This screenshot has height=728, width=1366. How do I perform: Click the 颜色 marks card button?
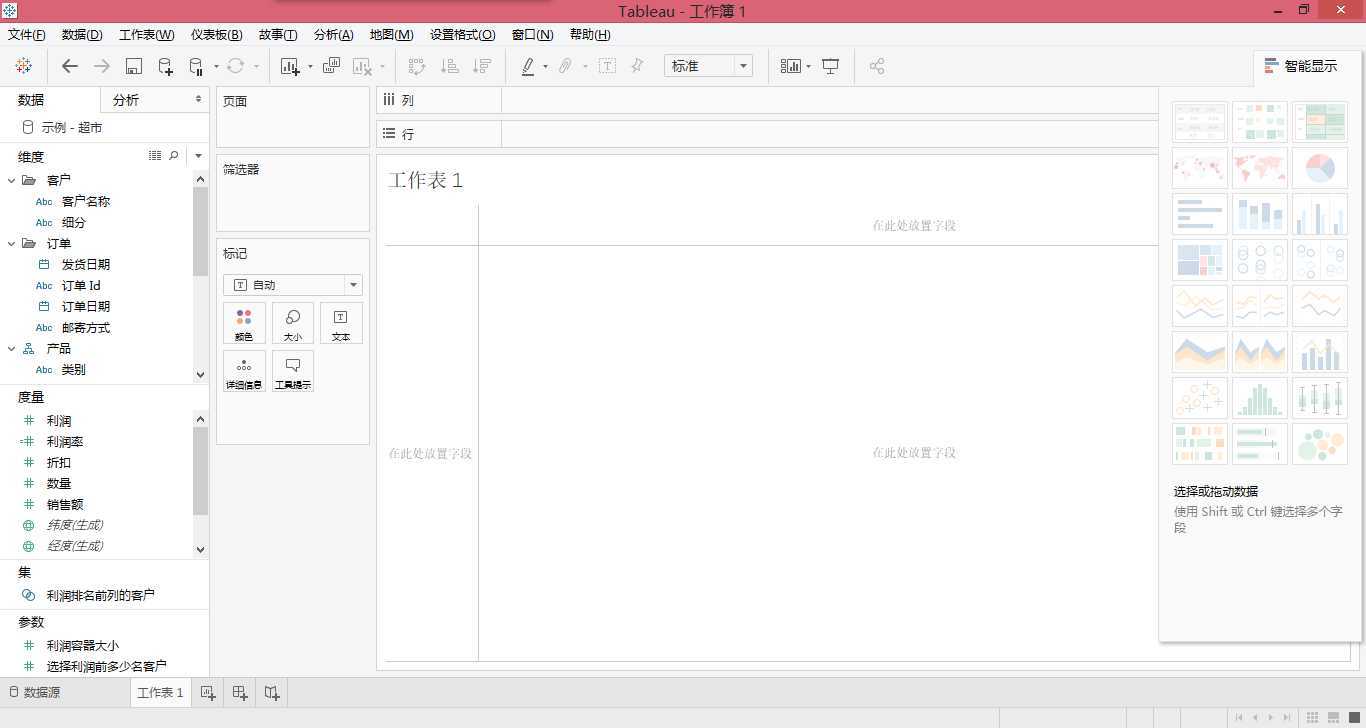point(244,323)
